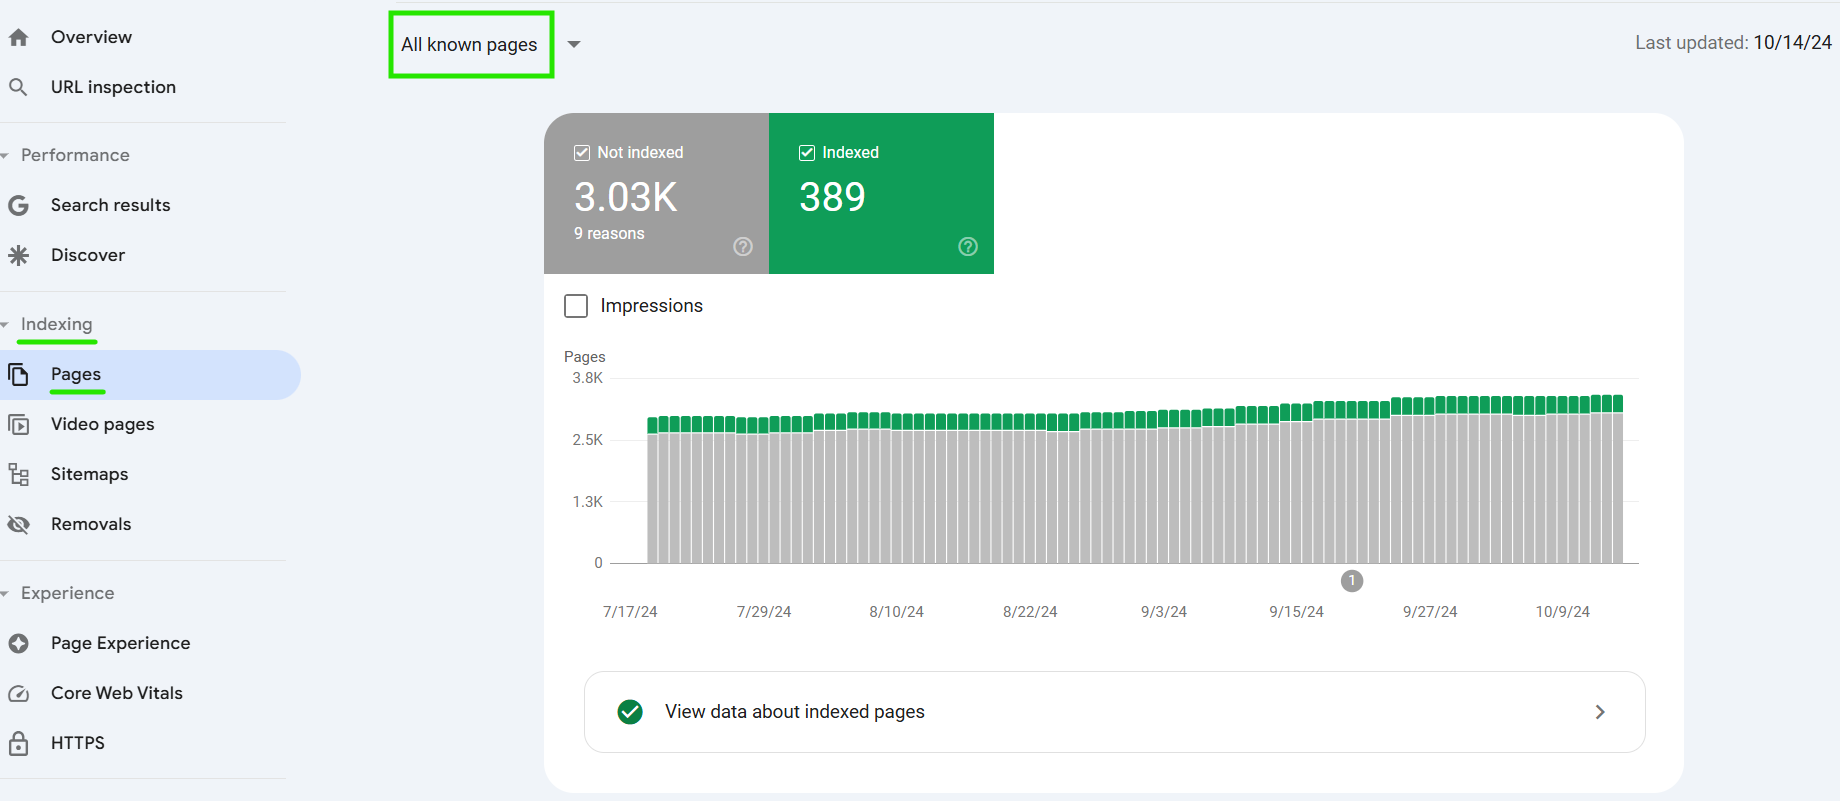
Task: Collapse the Performance section
Action: tap(6, 156)
